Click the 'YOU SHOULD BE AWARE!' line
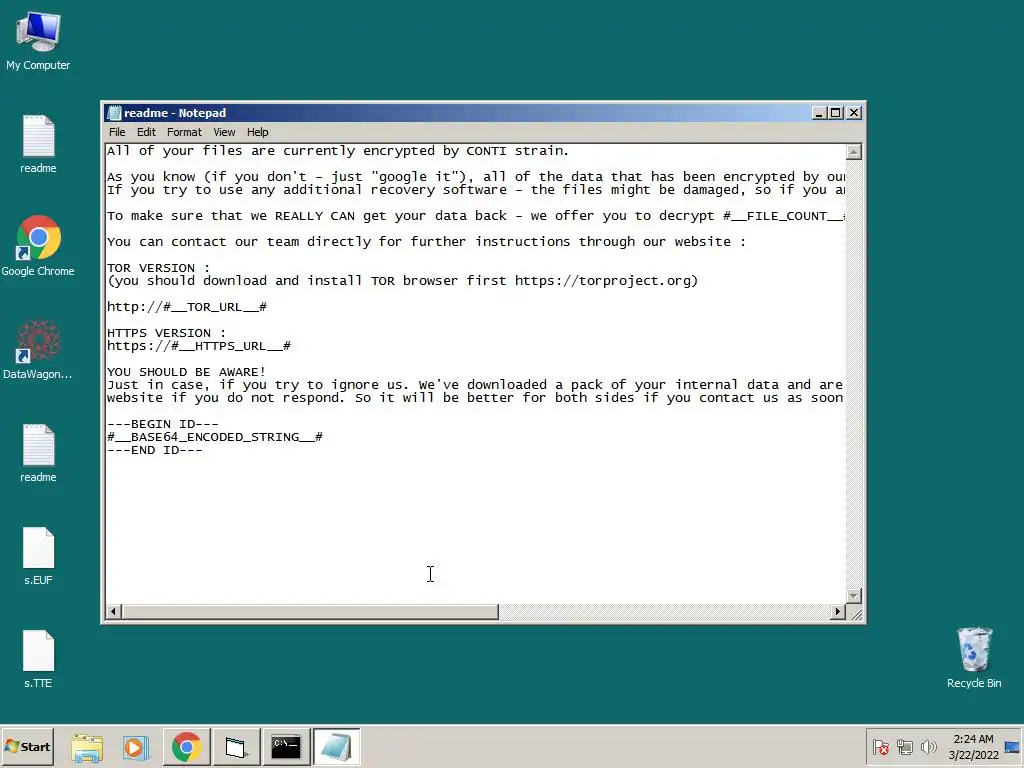The image size is (1024, 768). pos(186,372)
